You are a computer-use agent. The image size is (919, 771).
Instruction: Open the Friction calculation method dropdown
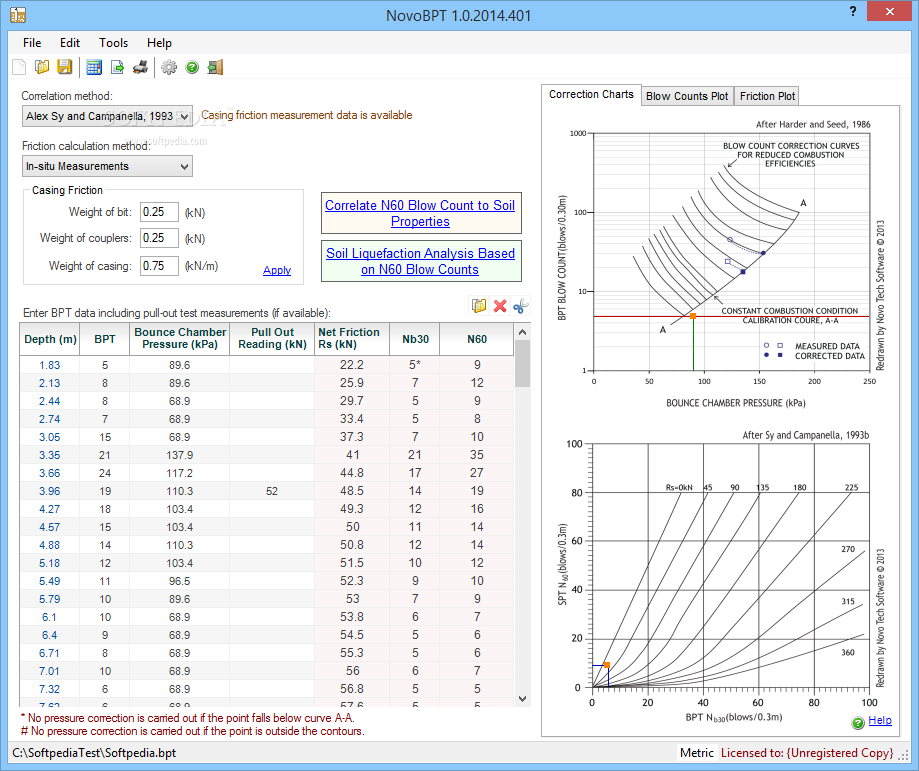[107, 166]
